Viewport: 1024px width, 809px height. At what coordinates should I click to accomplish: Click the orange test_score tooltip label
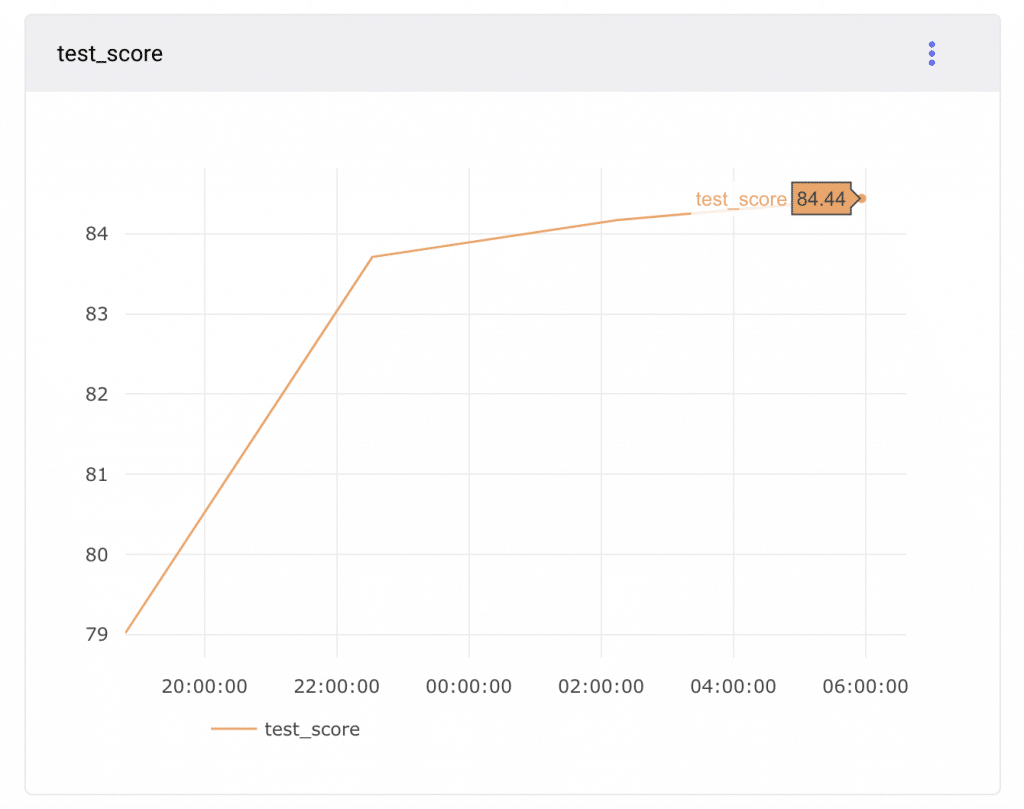click(x=741, y=200)
